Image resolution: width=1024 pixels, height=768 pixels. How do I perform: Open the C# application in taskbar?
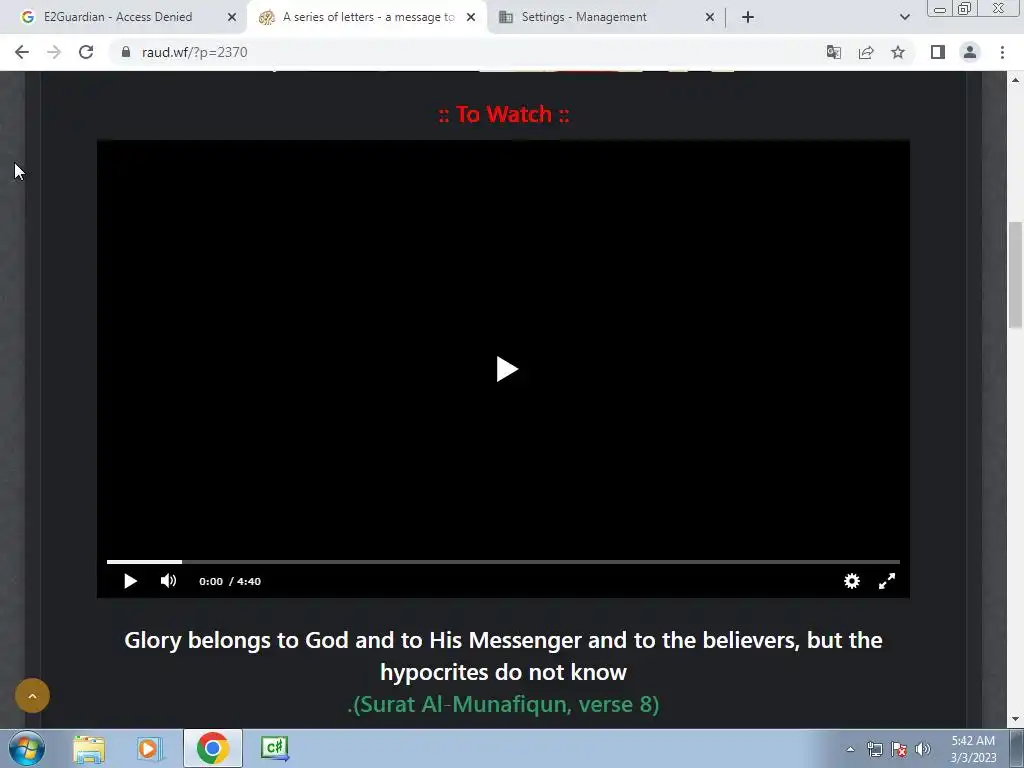click(274, 748)
